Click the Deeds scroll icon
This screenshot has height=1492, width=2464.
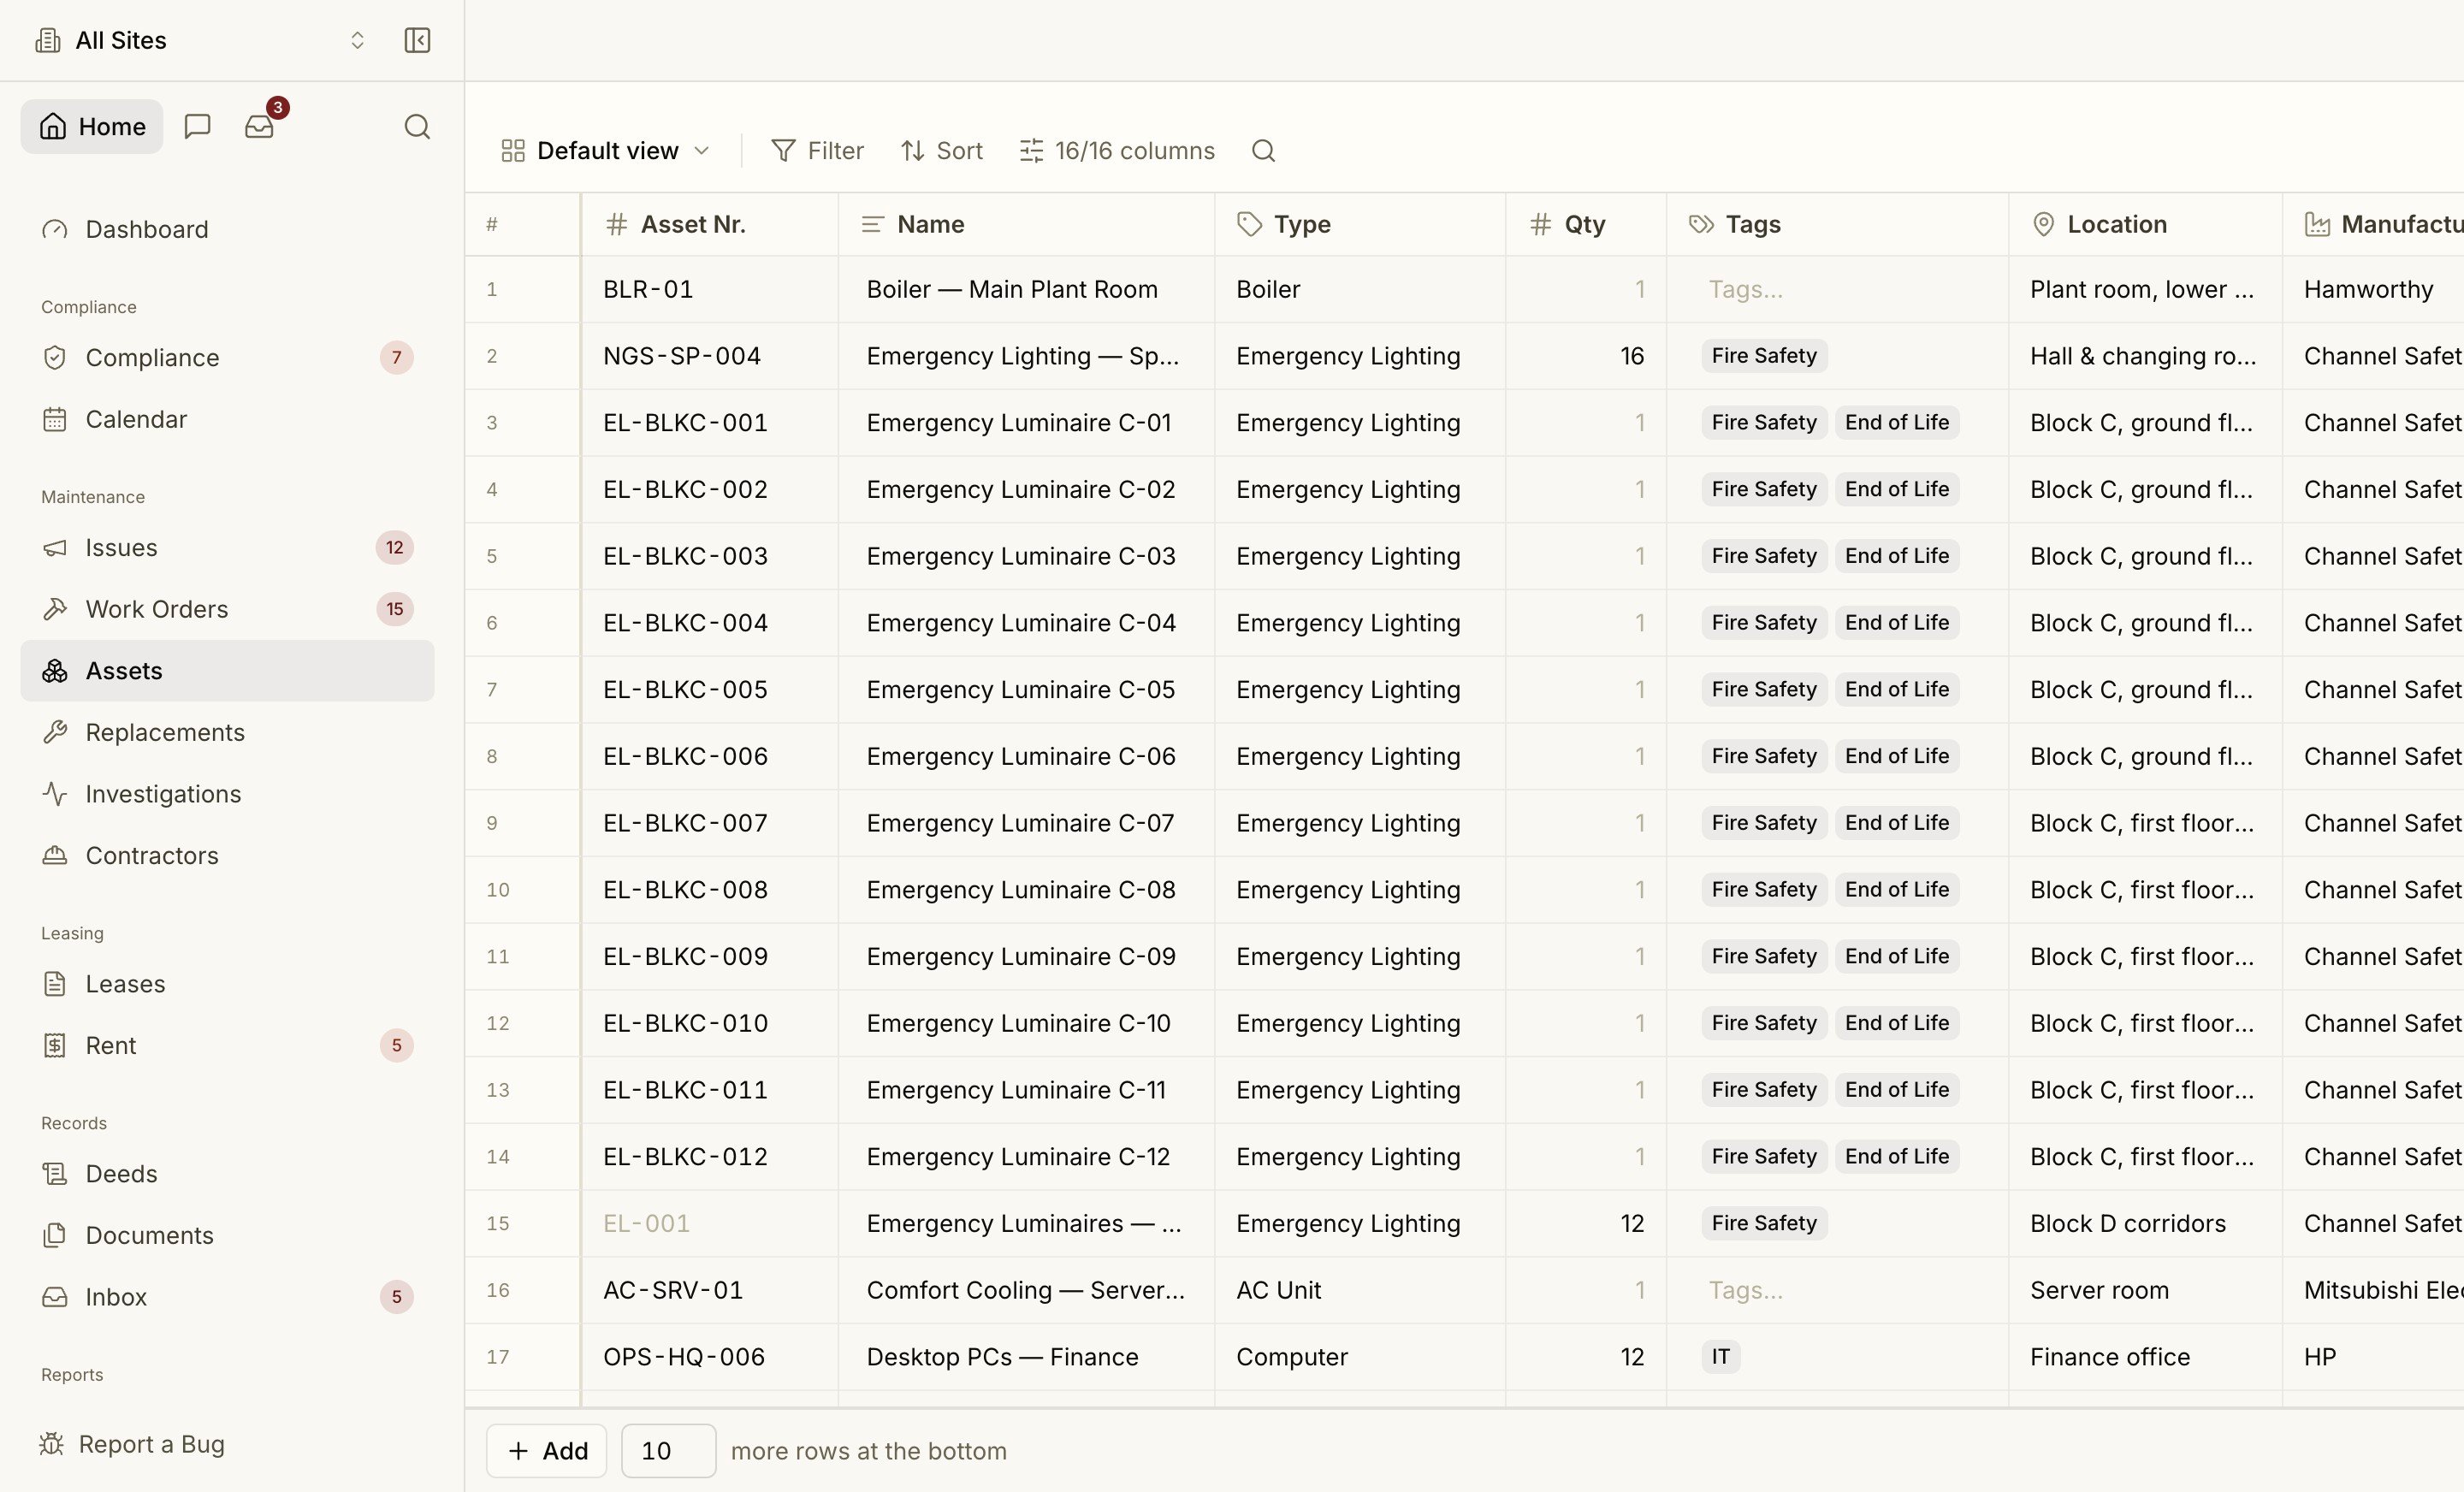click(55, 1174)
